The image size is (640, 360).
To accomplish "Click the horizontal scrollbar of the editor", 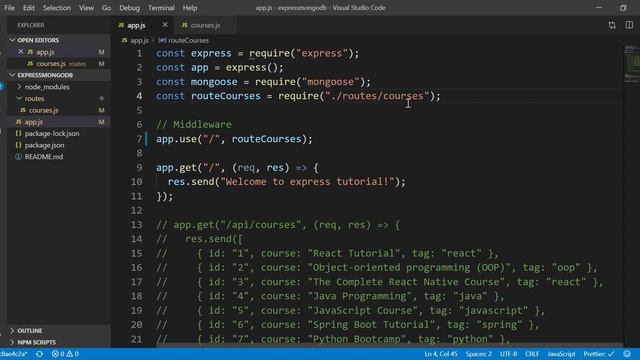I will 390,345.
